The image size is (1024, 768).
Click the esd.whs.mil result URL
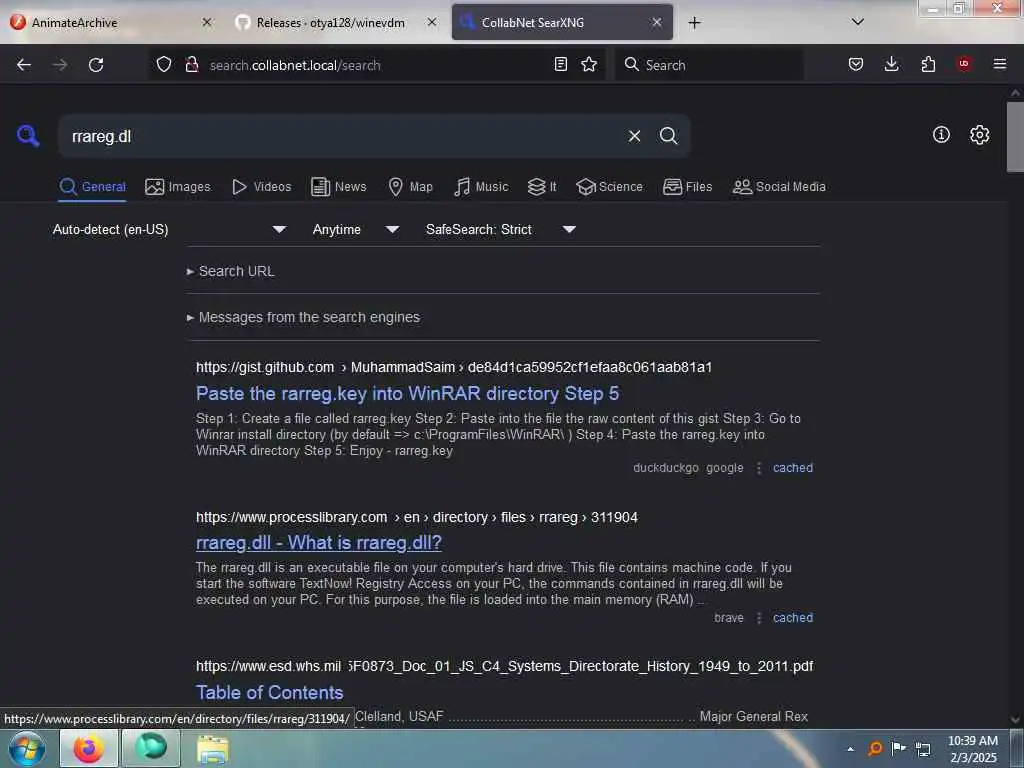pos(504,666)
